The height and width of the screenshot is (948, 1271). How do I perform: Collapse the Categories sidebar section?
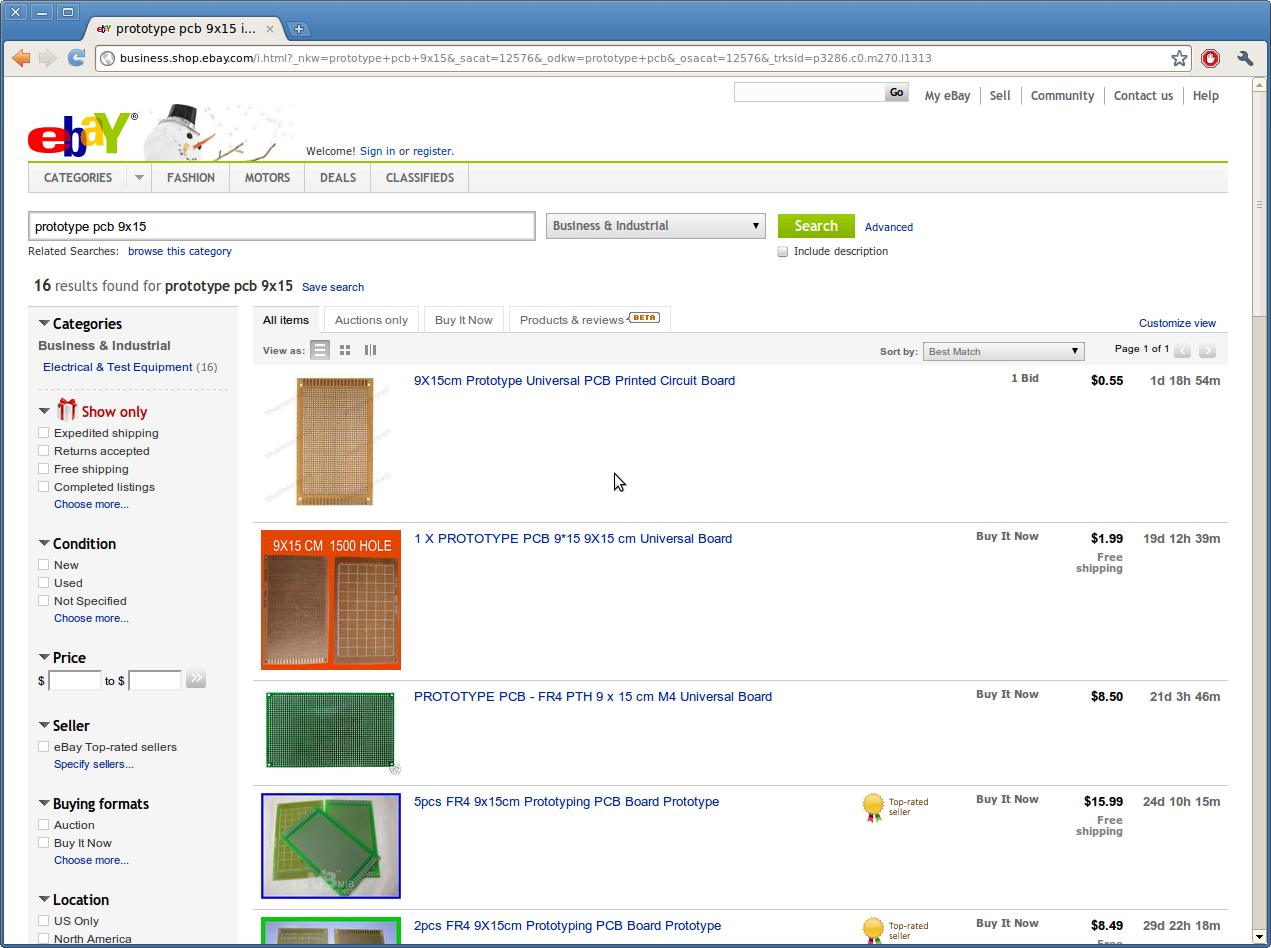(44, 323)
